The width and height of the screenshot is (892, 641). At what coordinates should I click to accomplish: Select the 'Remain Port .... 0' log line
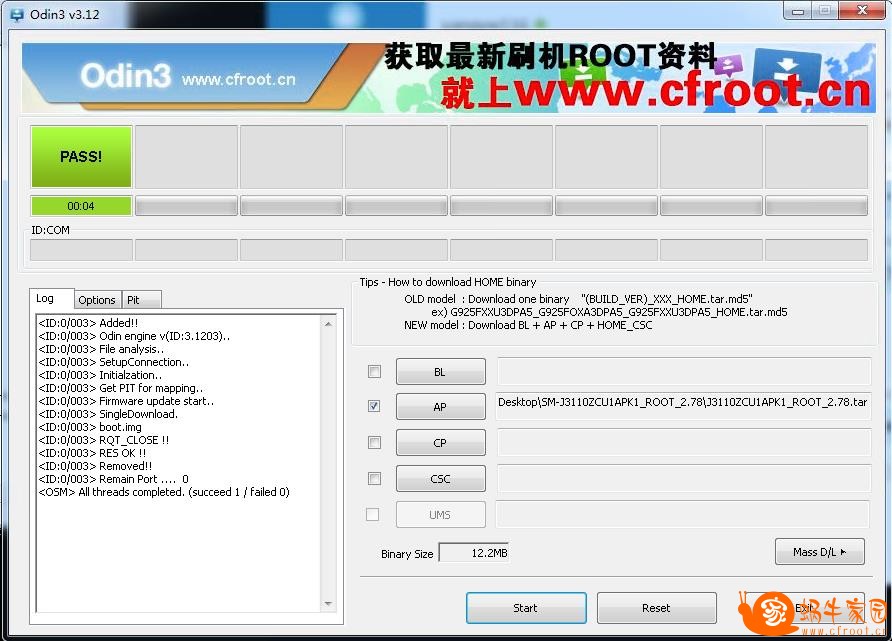(x=113, y=479)
